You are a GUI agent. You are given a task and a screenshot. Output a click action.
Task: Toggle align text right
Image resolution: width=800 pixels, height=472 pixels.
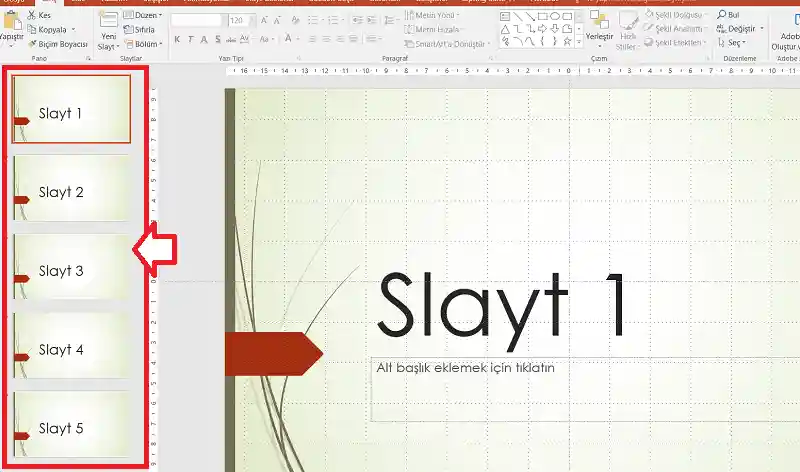point(340,39)
